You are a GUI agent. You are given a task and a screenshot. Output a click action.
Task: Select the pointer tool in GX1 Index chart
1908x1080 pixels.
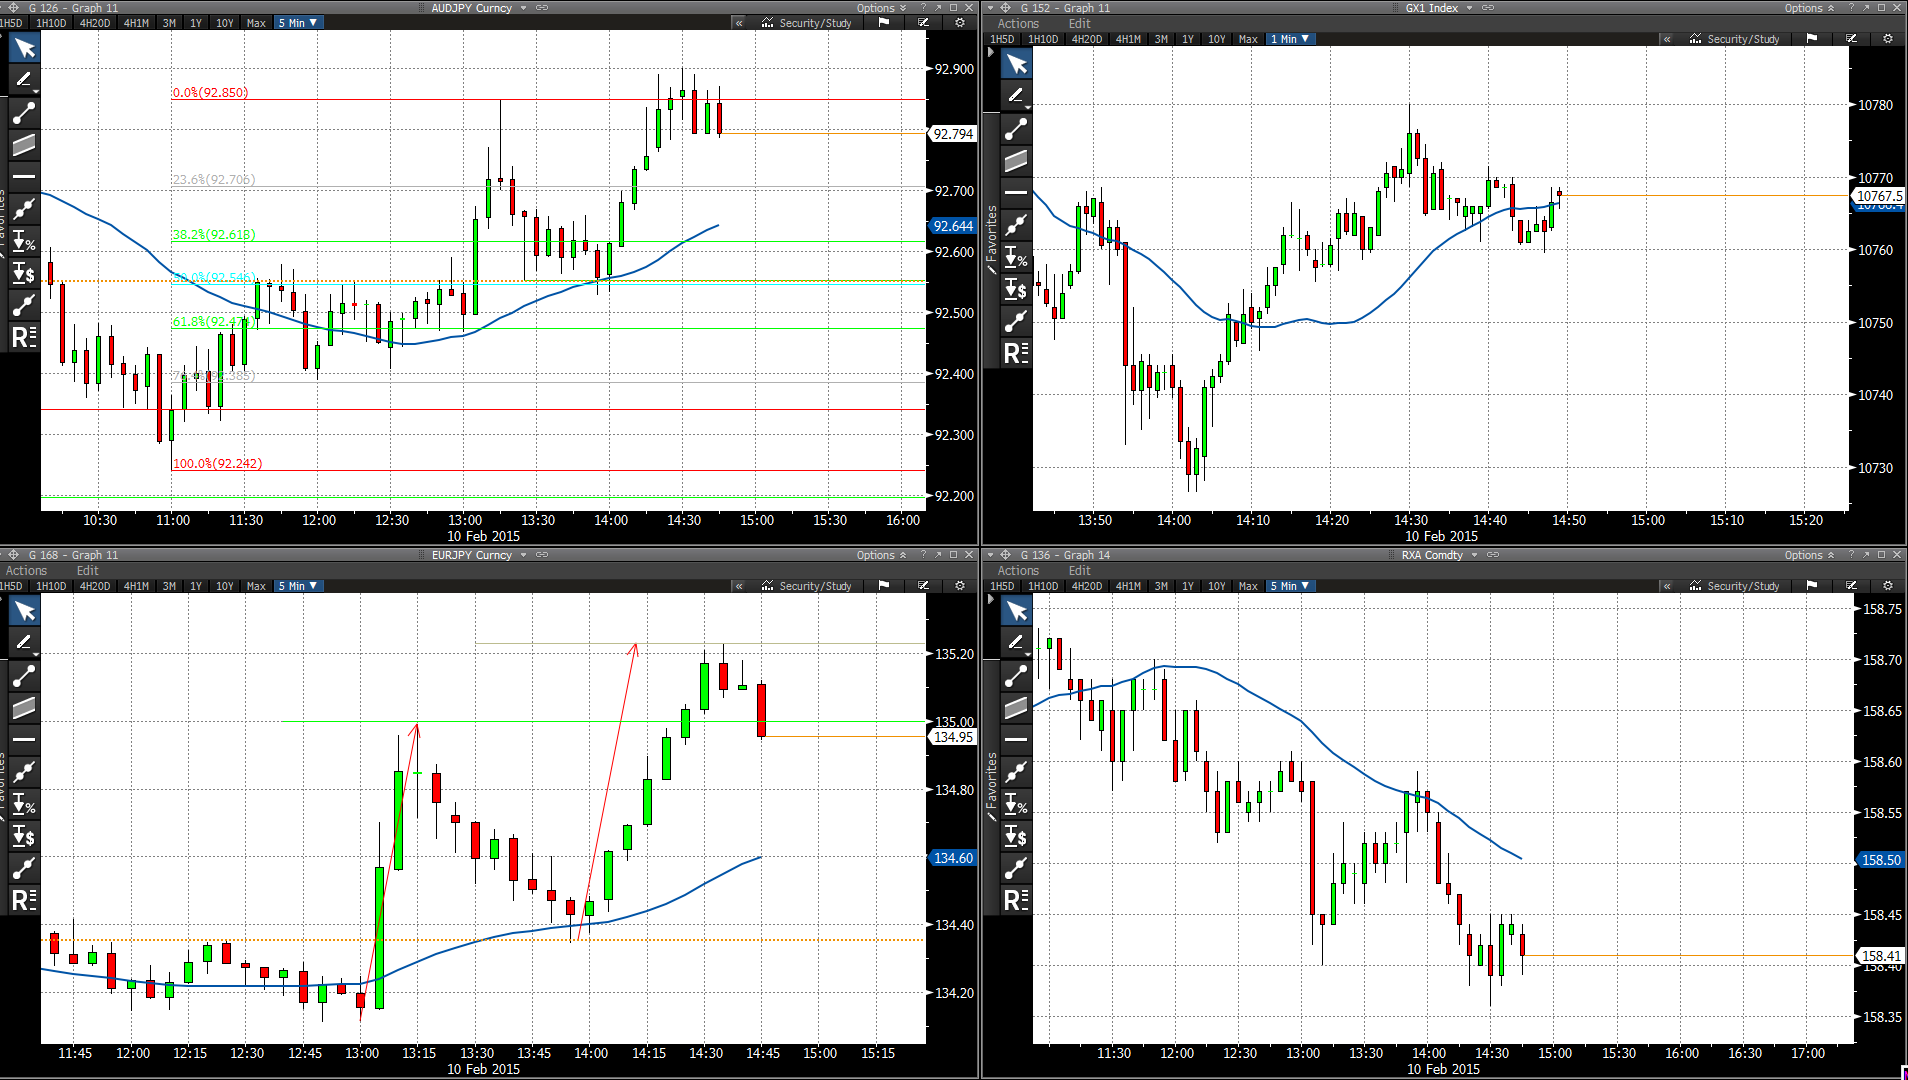click(1016, 64)
